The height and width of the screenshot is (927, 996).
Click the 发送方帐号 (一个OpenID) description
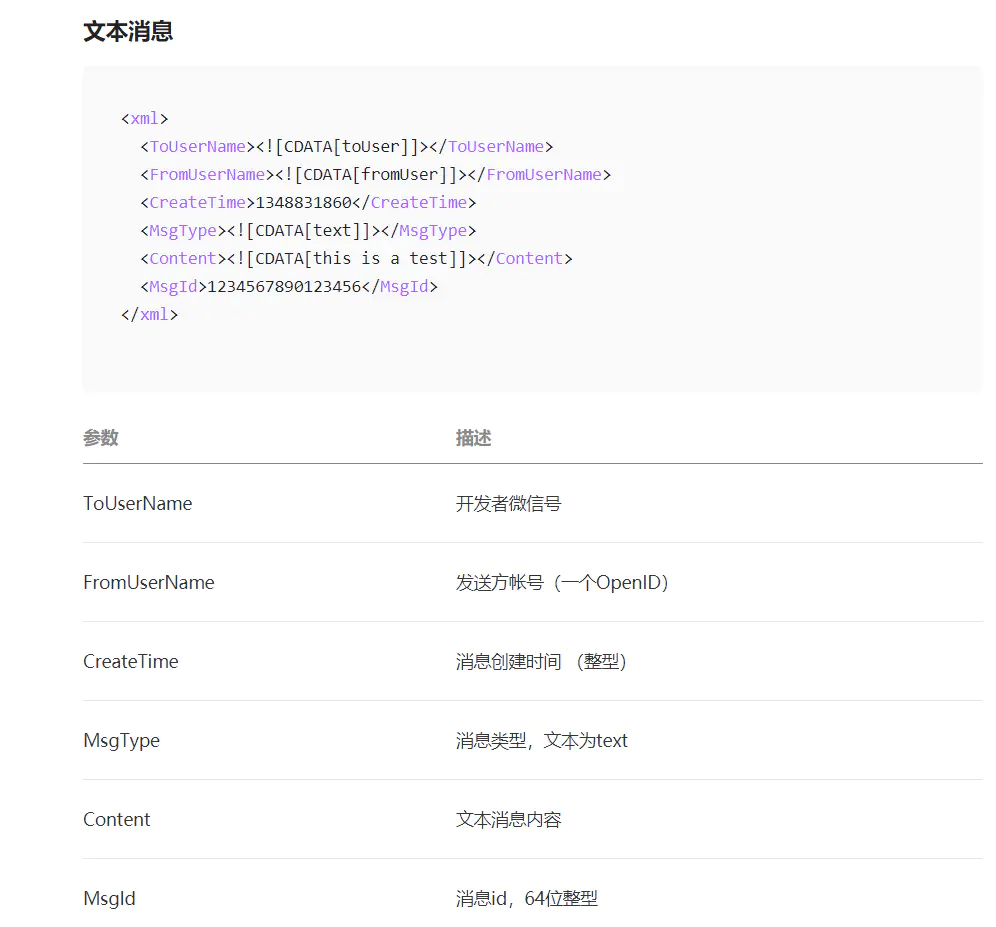[x=563, y=582]
